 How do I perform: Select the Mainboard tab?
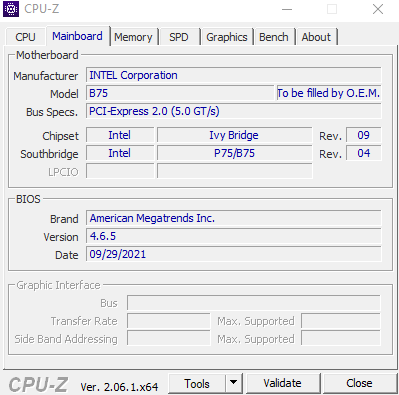(77, 36)
